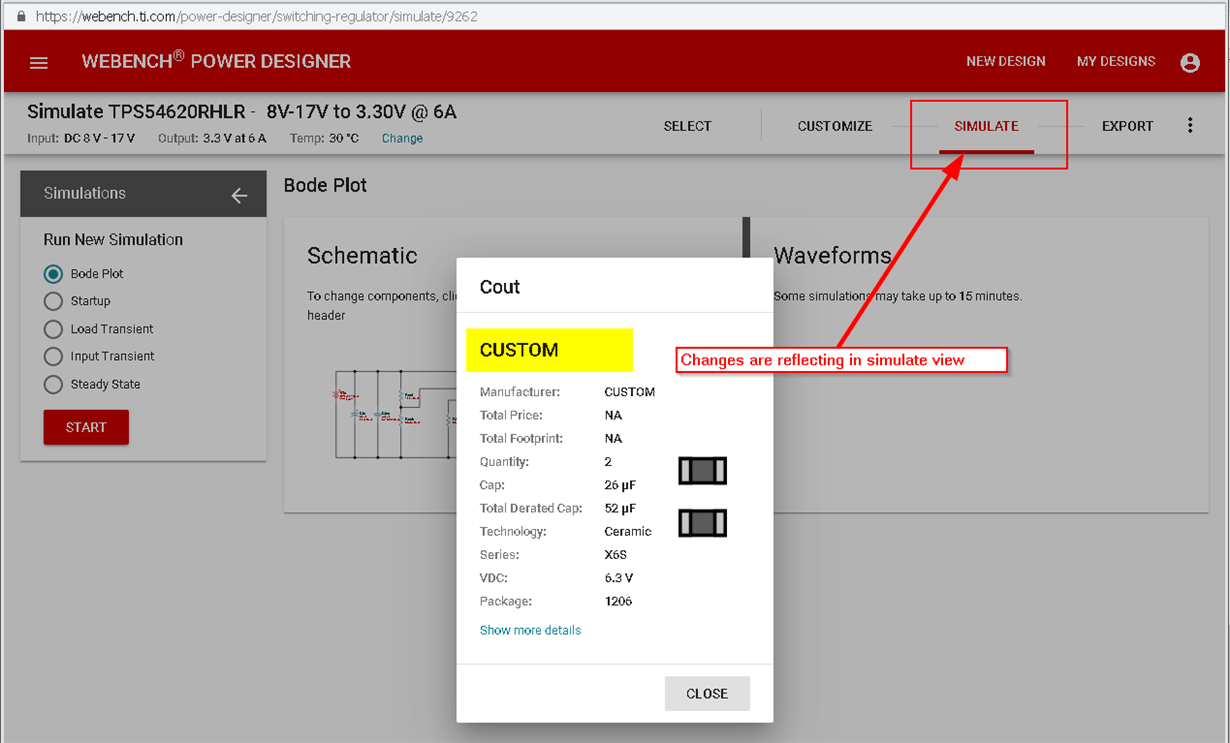1230x743 pixels.
Task: Click the Bode Plot section heading
Action: (325, 185)
